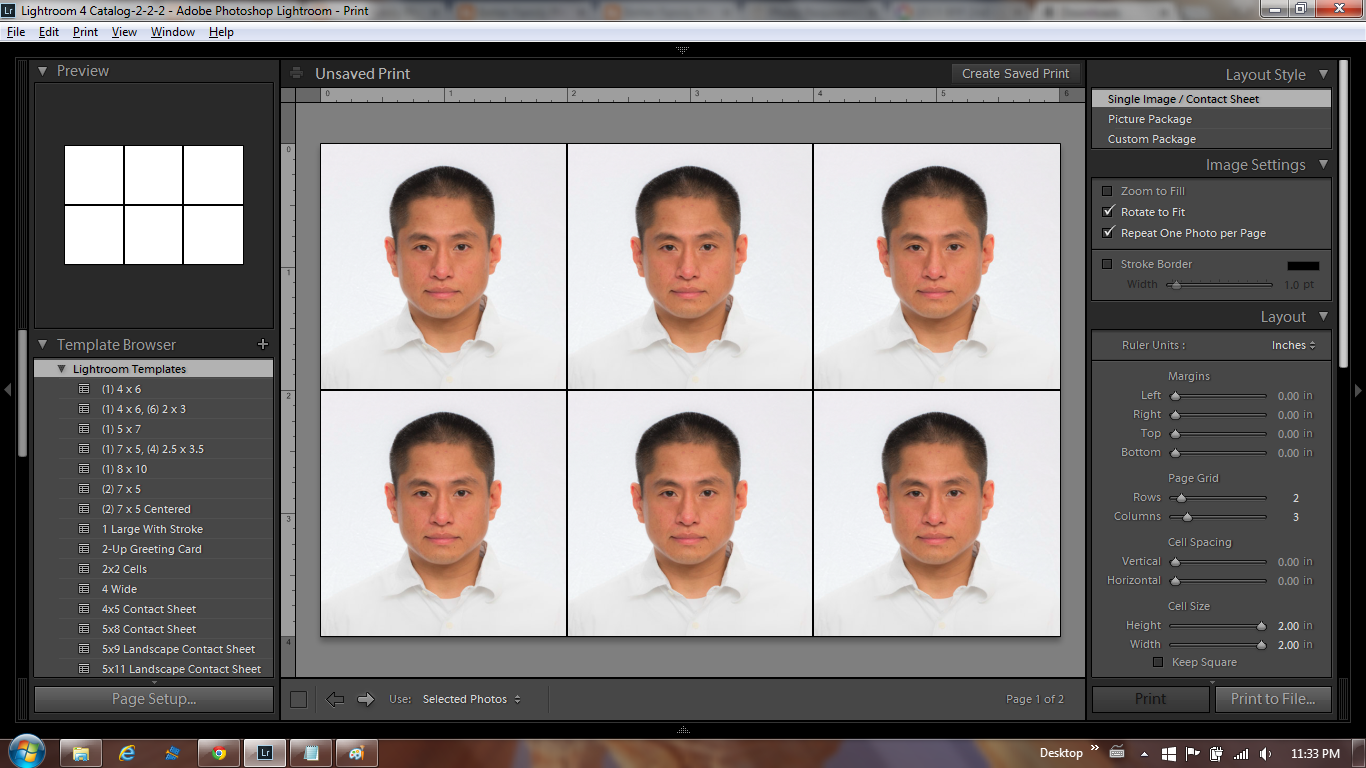Open the Help menu
Viewport: 1366px width, 768px height.
click(x=221, y=32)
